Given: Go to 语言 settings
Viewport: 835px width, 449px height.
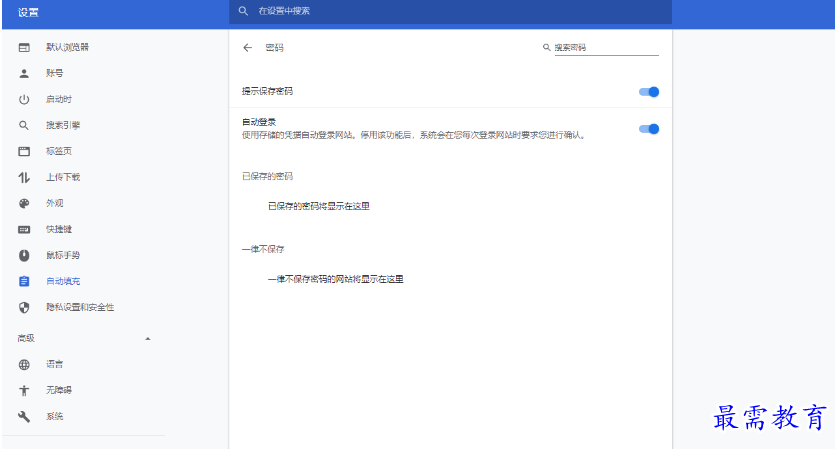Looking at the screenshot, I should [x=54, y=365].
